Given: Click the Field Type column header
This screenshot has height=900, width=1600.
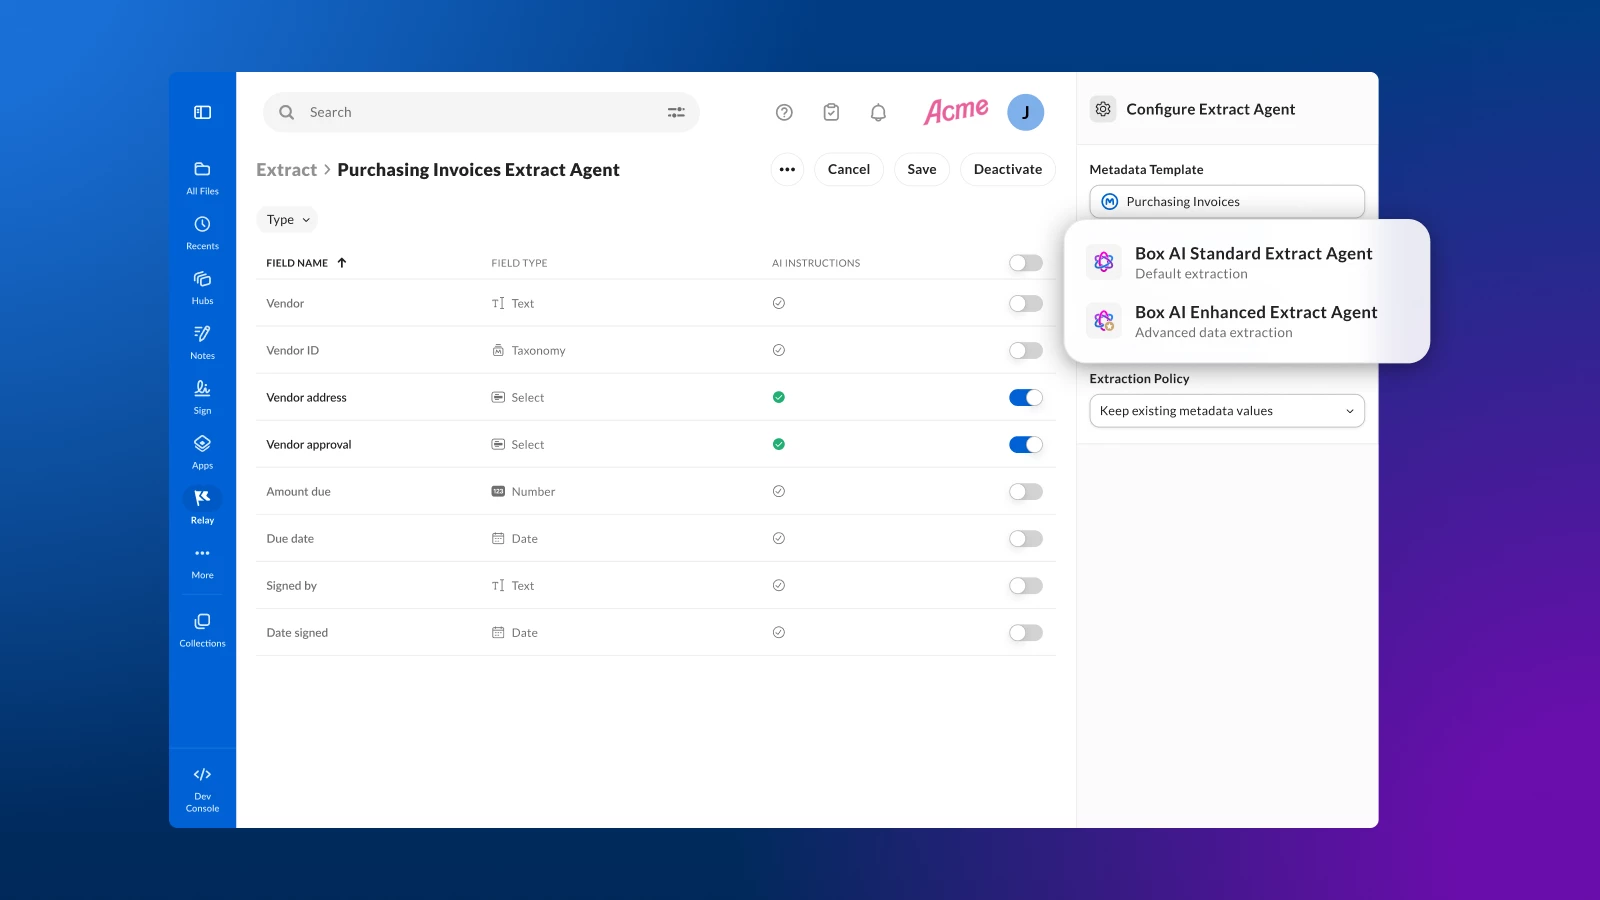Looking at the screenshot, I should click(519, 263).
